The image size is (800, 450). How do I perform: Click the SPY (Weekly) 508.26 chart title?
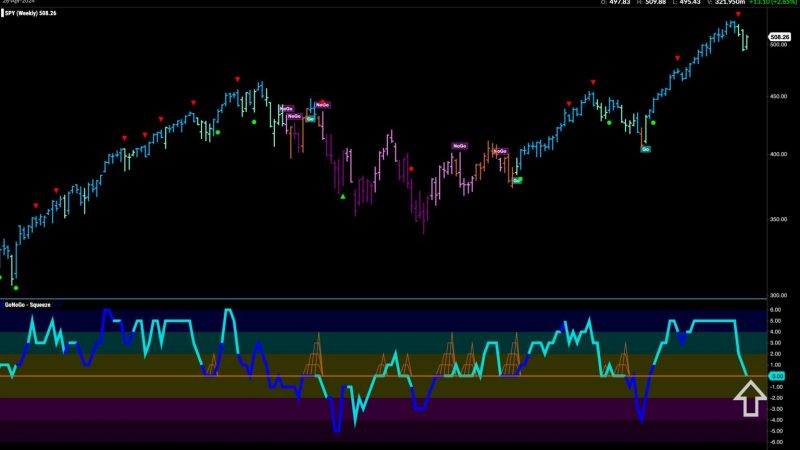[x=31, y=13]
